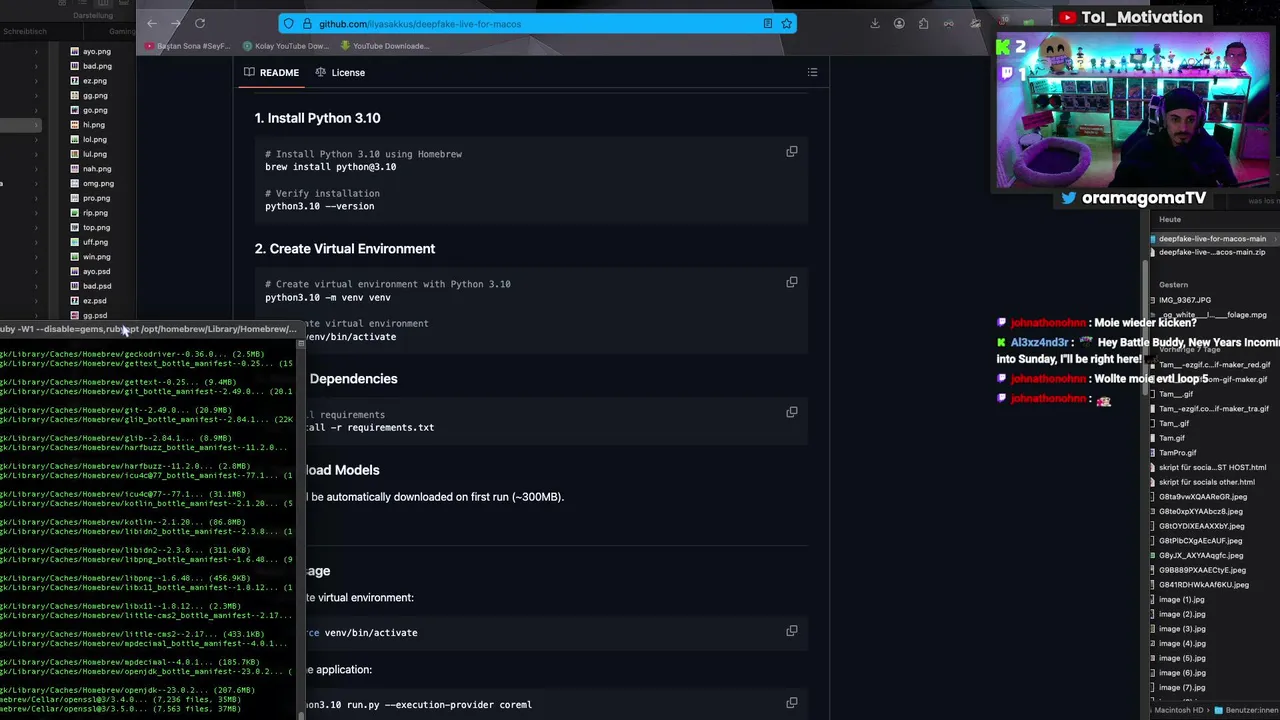Select deepfake-live-...acos-main.zip in Finder
Image resolution: width=1280 pixels, height=720 pixels.
click(x=1210, y=252)
